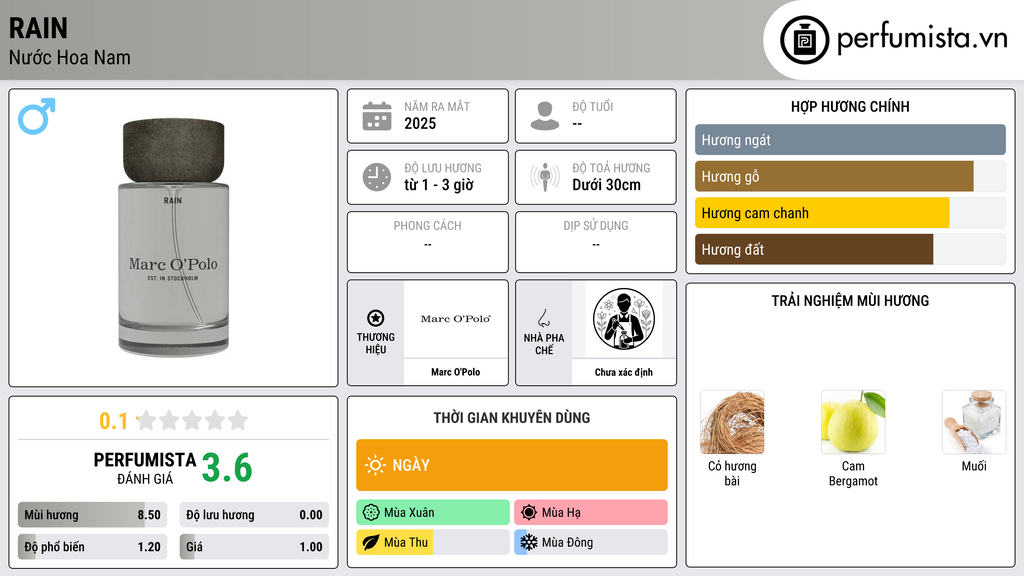The height and width of the screenshot is (576, 1024).
Task: Click the Trải nghiệm mùi hương heading
Action: point(850,301)
